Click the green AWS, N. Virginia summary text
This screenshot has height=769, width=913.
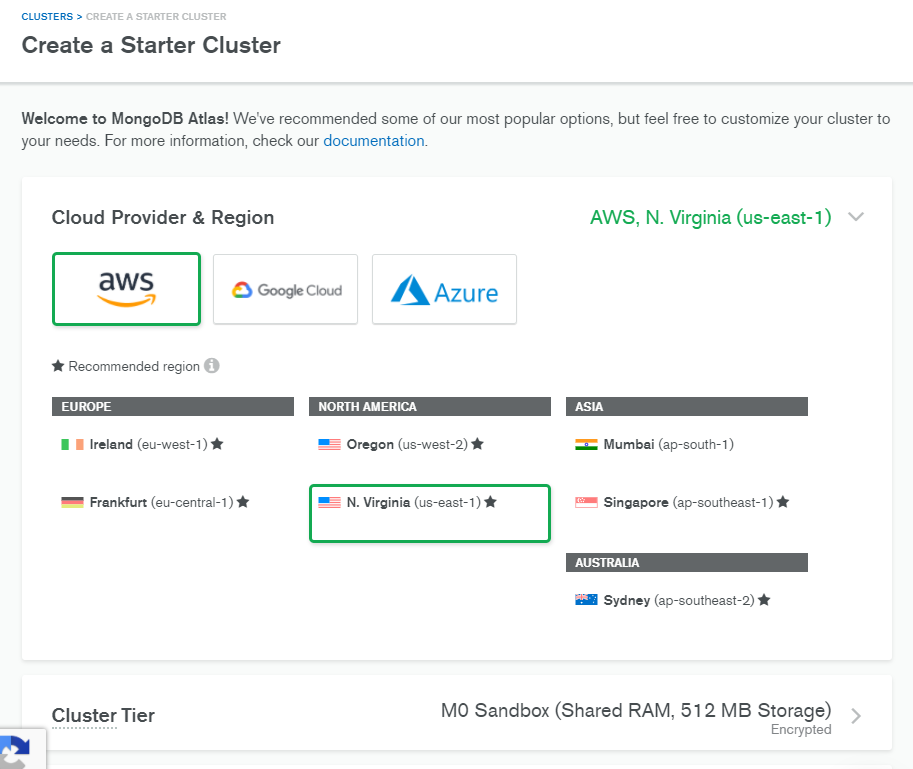click(710, 217)
